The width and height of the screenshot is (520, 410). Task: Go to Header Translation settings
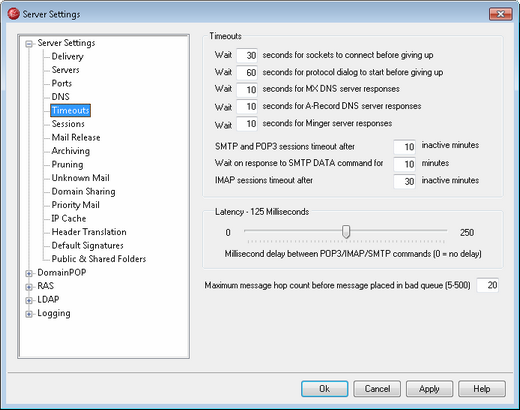pyautogui.click(x=89, y=232)
